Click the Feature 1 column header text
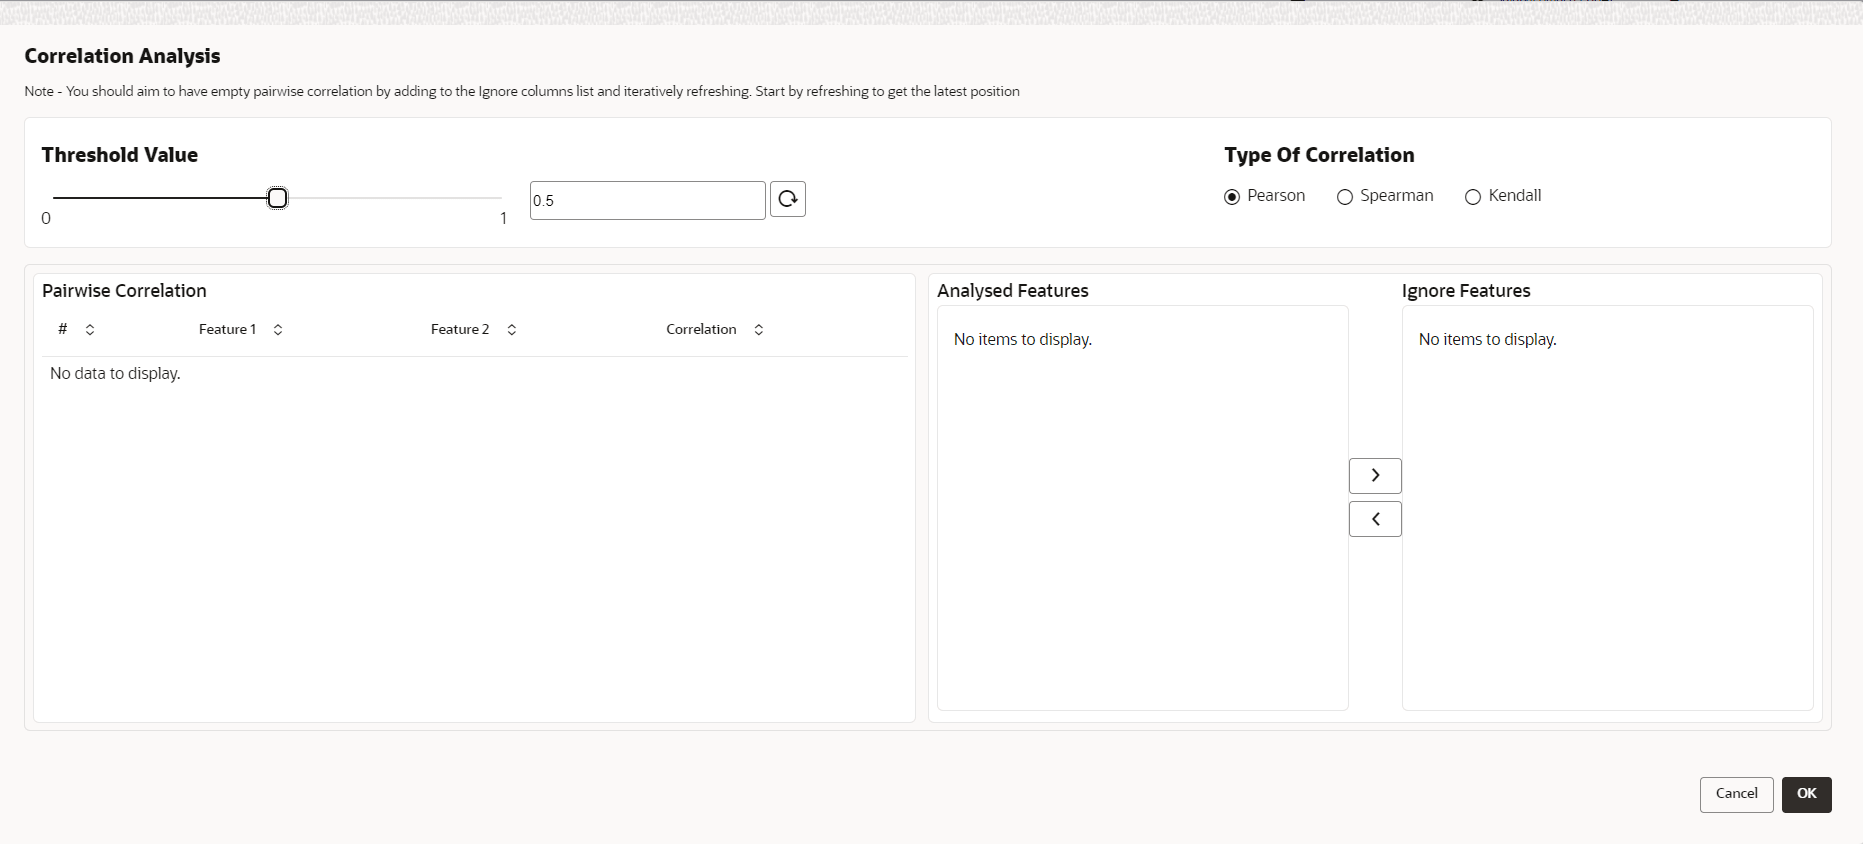Screen dimensions: 1863x844 click(x=228, y=329)
